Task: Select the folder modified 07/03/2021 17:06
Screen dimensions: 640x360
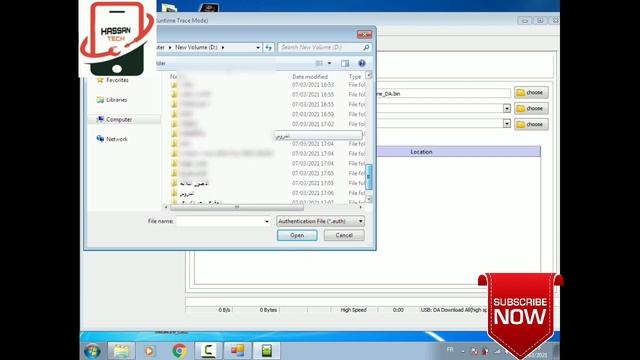Action: pyautogui.click(x=267, y=193)
